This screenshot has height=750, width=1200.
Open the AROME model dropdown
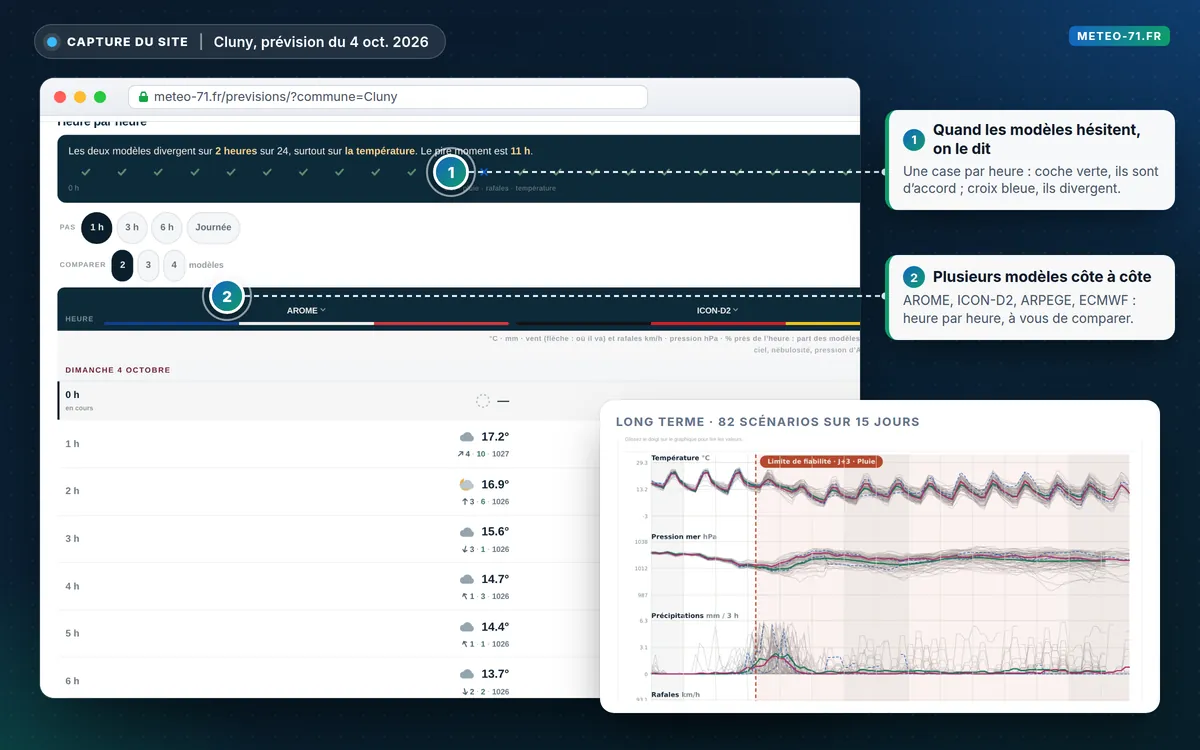click(x=306, y=311)
